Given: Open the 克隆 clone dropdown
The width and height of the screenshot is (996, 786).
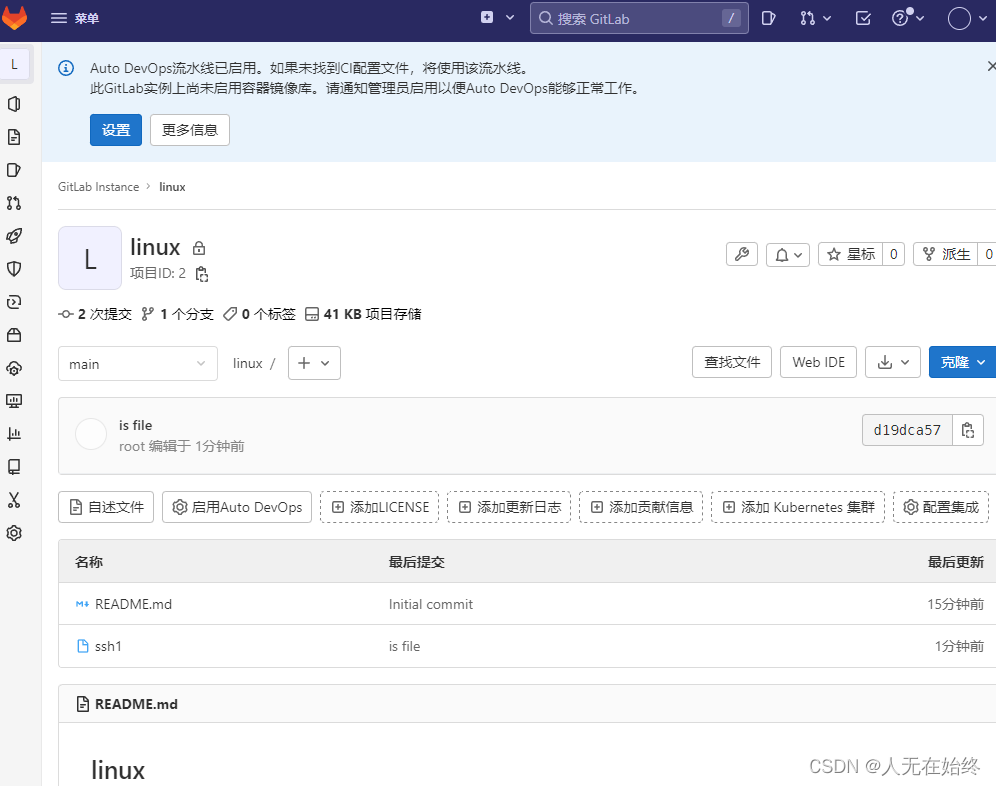Looking at the screenshot, I should (x=962, y=362).
